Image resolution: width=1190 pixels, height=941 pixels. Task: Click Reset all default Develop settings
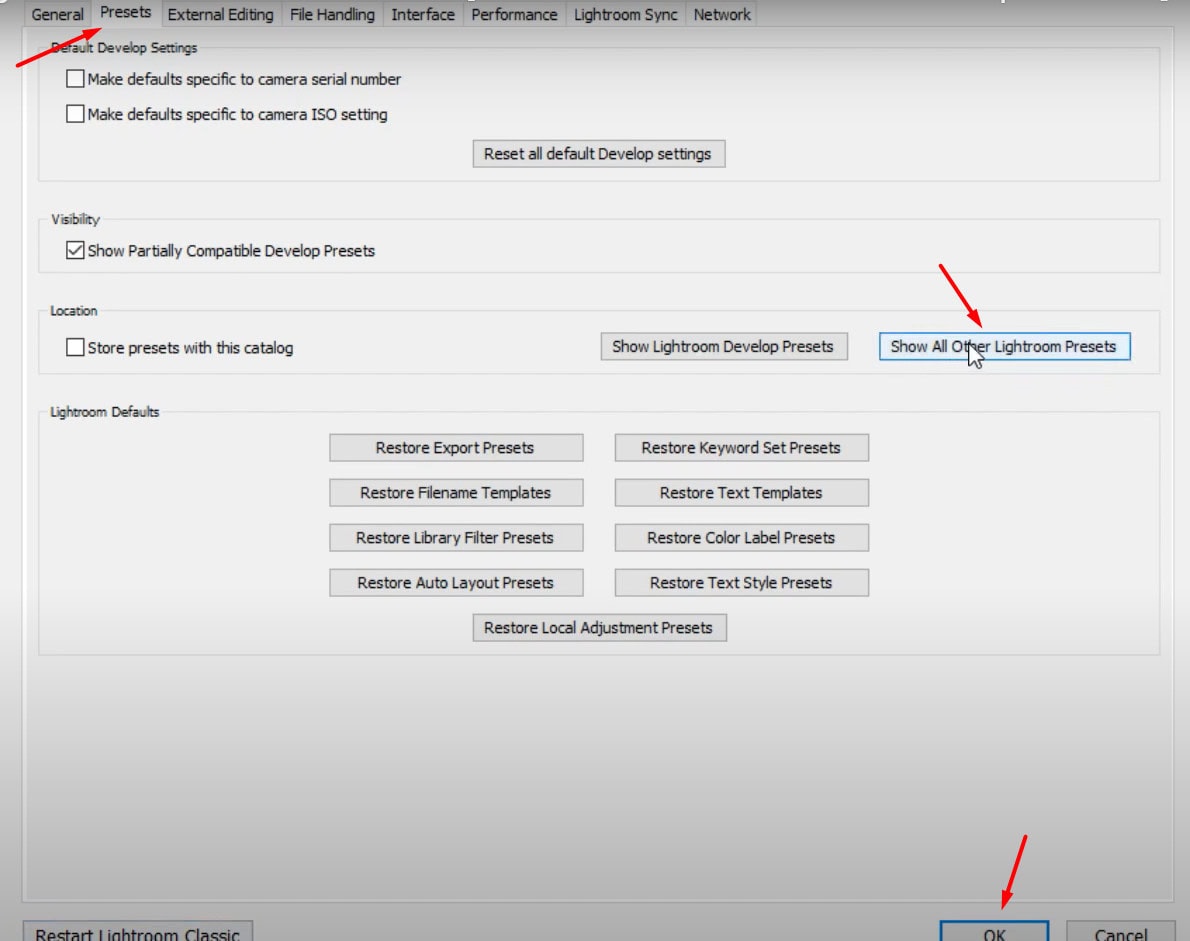point(598,154)
